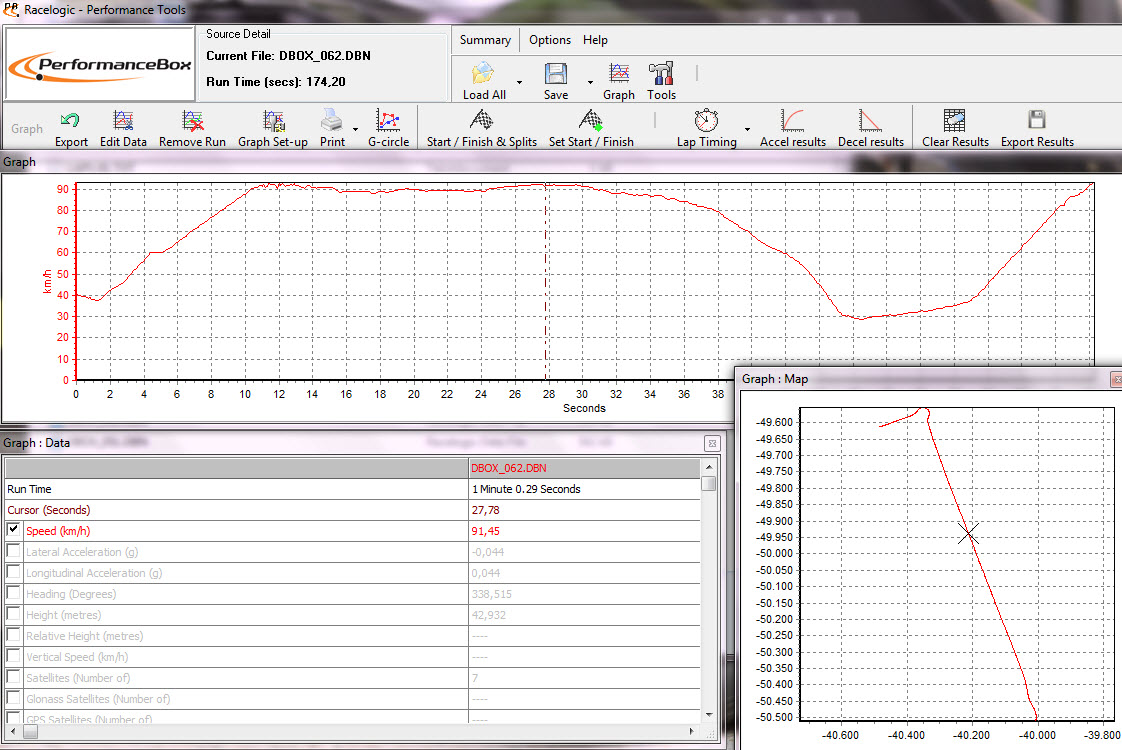Open the G-circle plot tool
Viewport: 1122px width, 750px height.
[389, 120]
